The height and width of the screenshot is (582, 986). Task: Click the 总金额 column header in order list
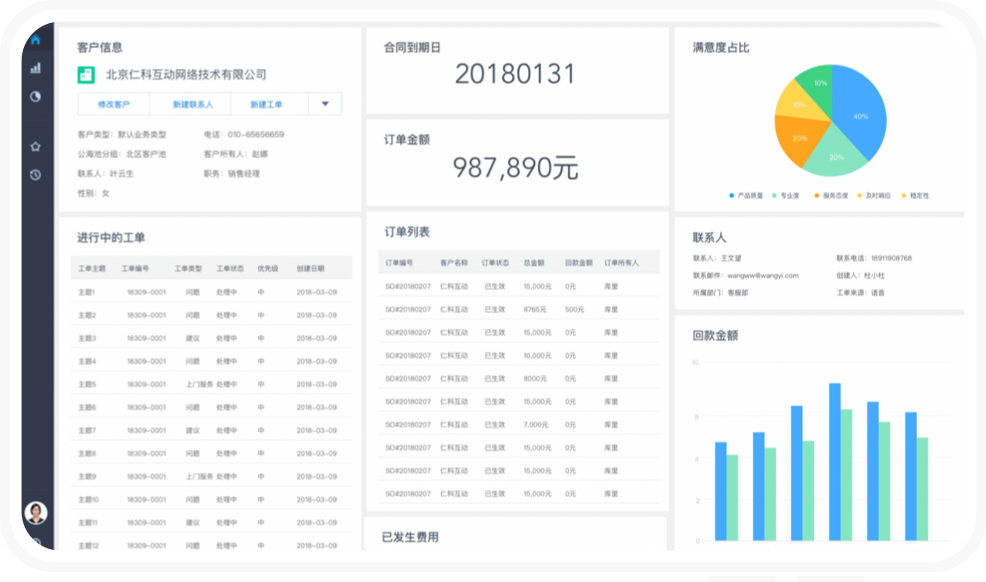(x=537, y=262)
